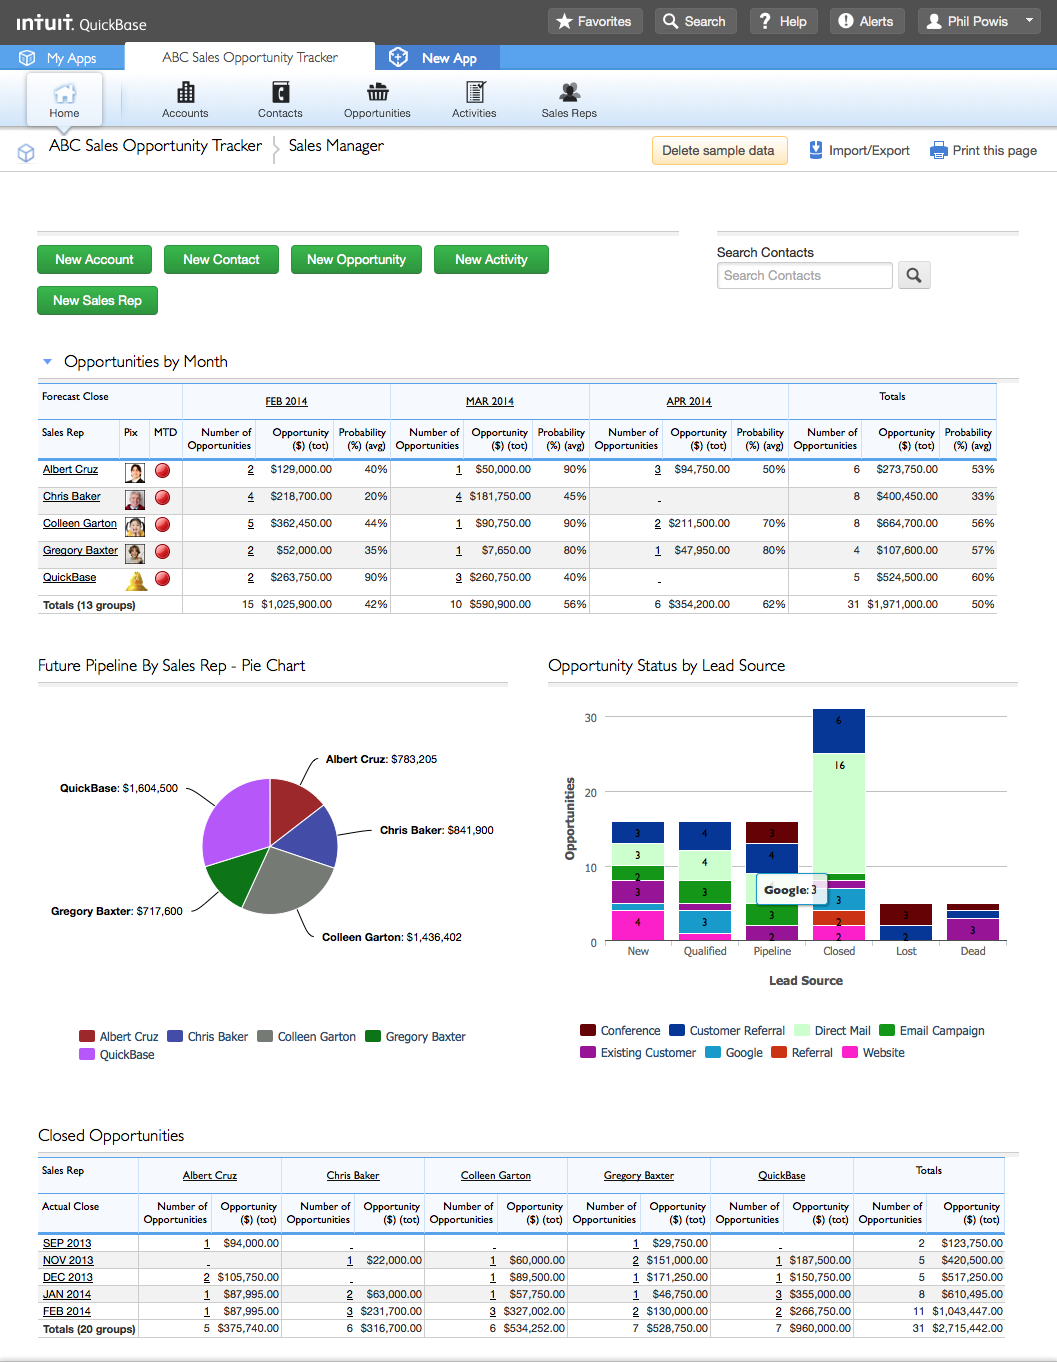
Task: Open the JAN 2014 closed opportunities link
Action: click(67, 1294)
